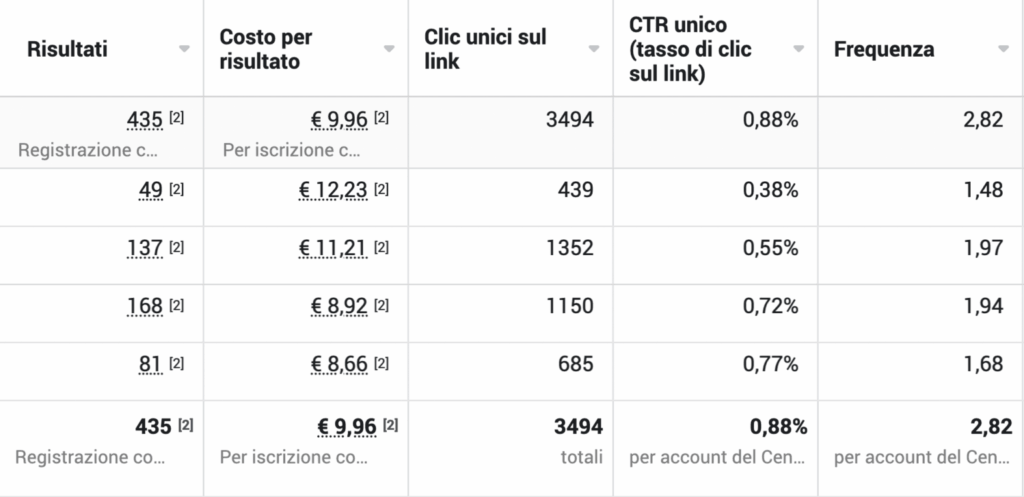The height and width of the screenshot is (497, 1024).
Task: Click the € 9,96 cost link in first row
Action: coord(340,120)
